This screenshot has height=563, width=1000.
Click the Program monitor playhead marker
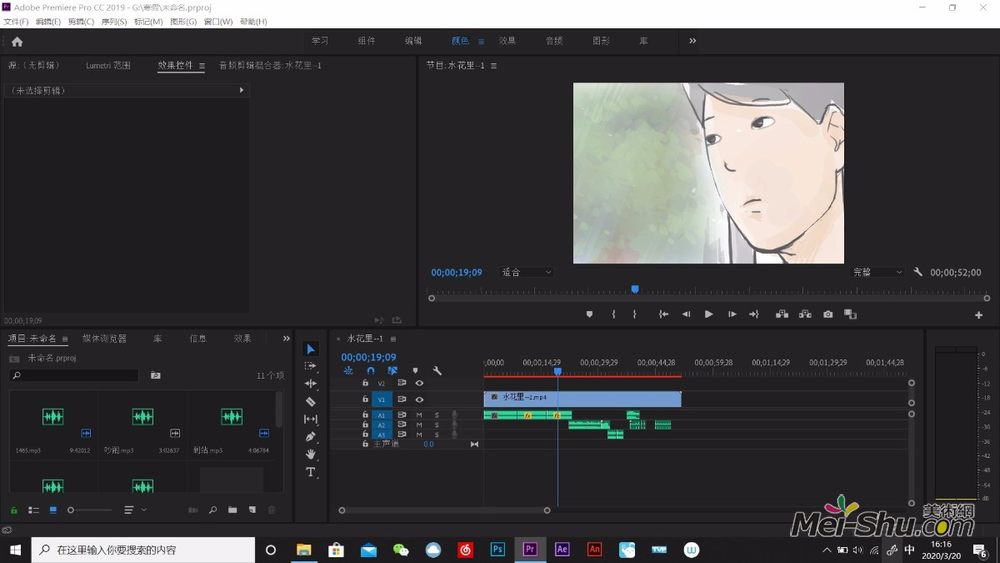point(635,289)
